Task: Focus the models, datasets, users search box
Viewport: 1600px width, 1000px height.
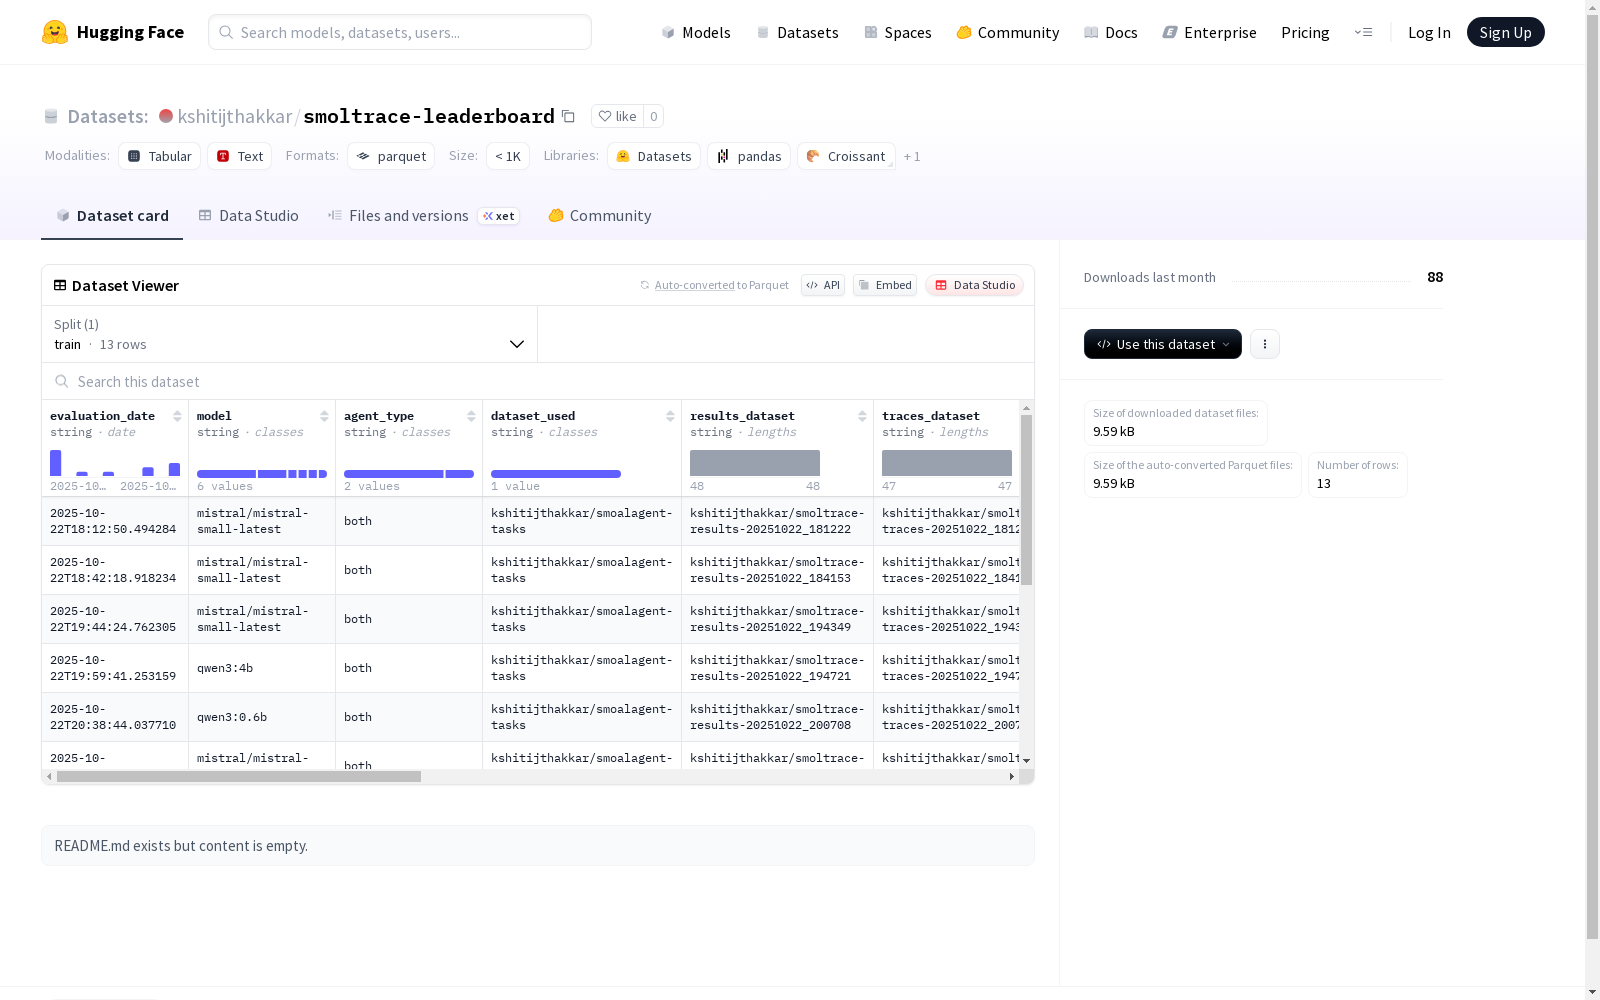Action: (400, 32)
